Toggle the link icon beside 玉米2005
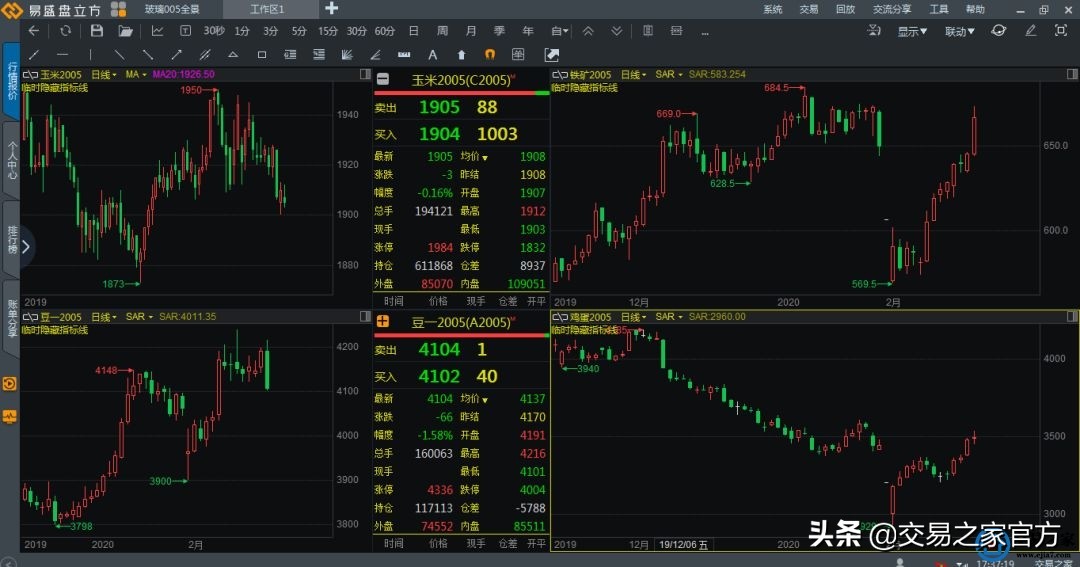1080x567 pixels. pyautogui.click(x=30, y=74)
